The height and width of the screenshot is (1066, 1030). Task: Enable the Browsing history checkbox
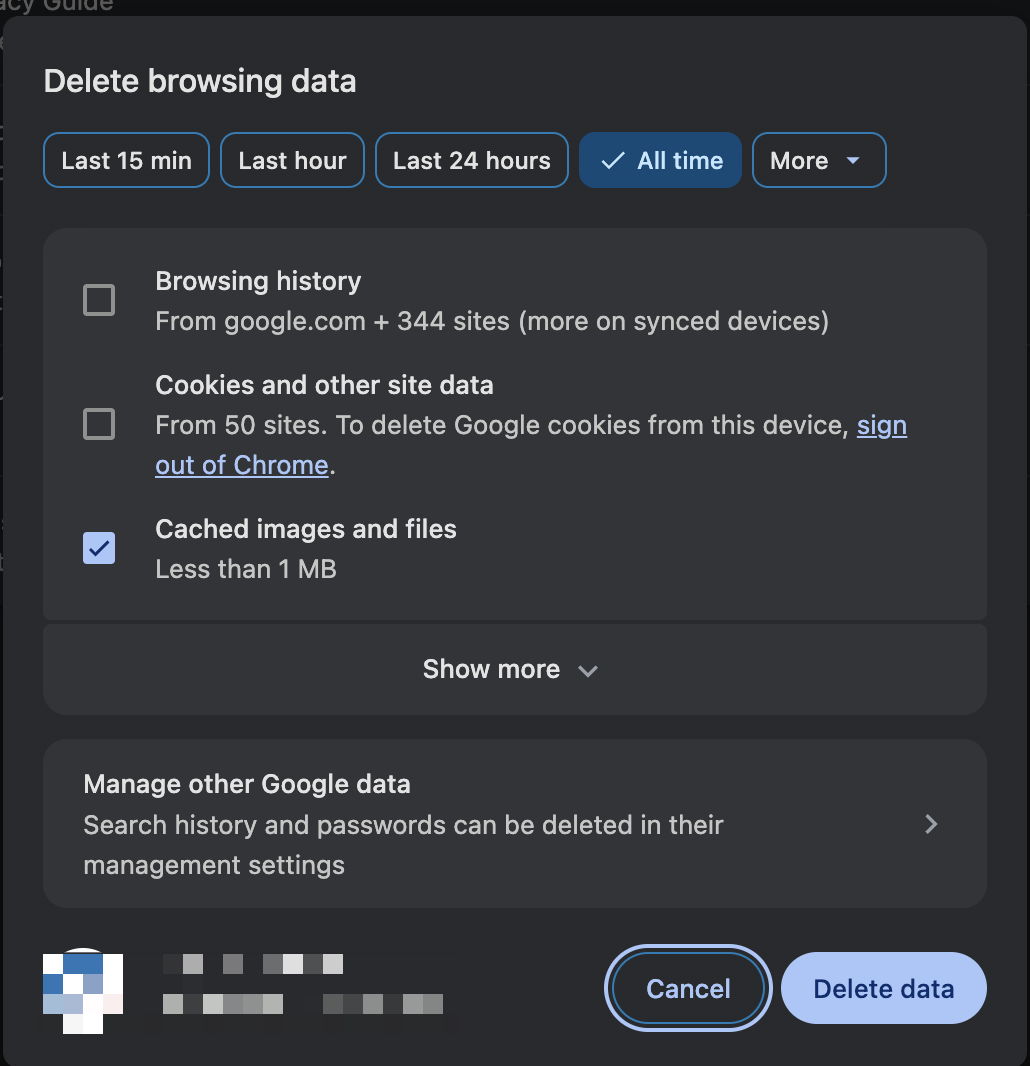coord(99,300)
